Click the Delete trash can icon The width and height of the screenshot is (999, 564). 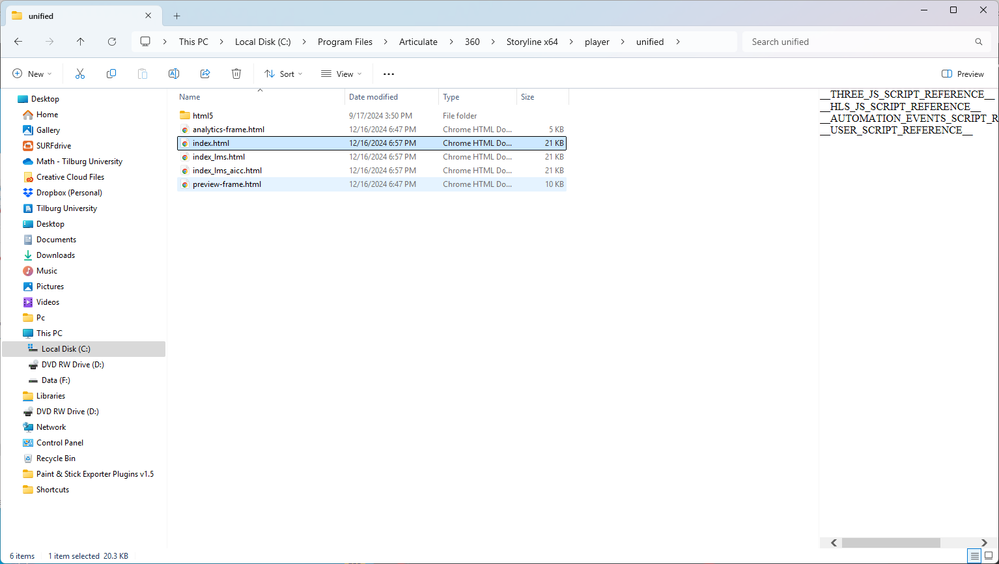pyautogui.click(x=236, y=74)
